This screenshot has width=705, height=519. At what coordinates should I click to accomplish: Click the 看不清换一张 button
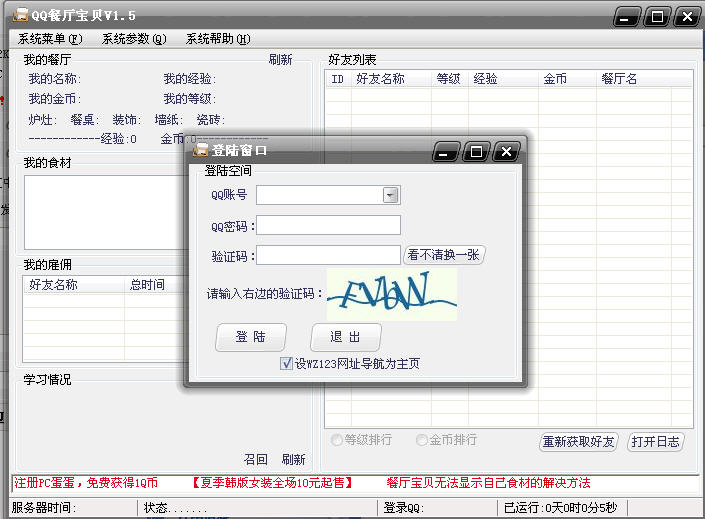[444, 255]
